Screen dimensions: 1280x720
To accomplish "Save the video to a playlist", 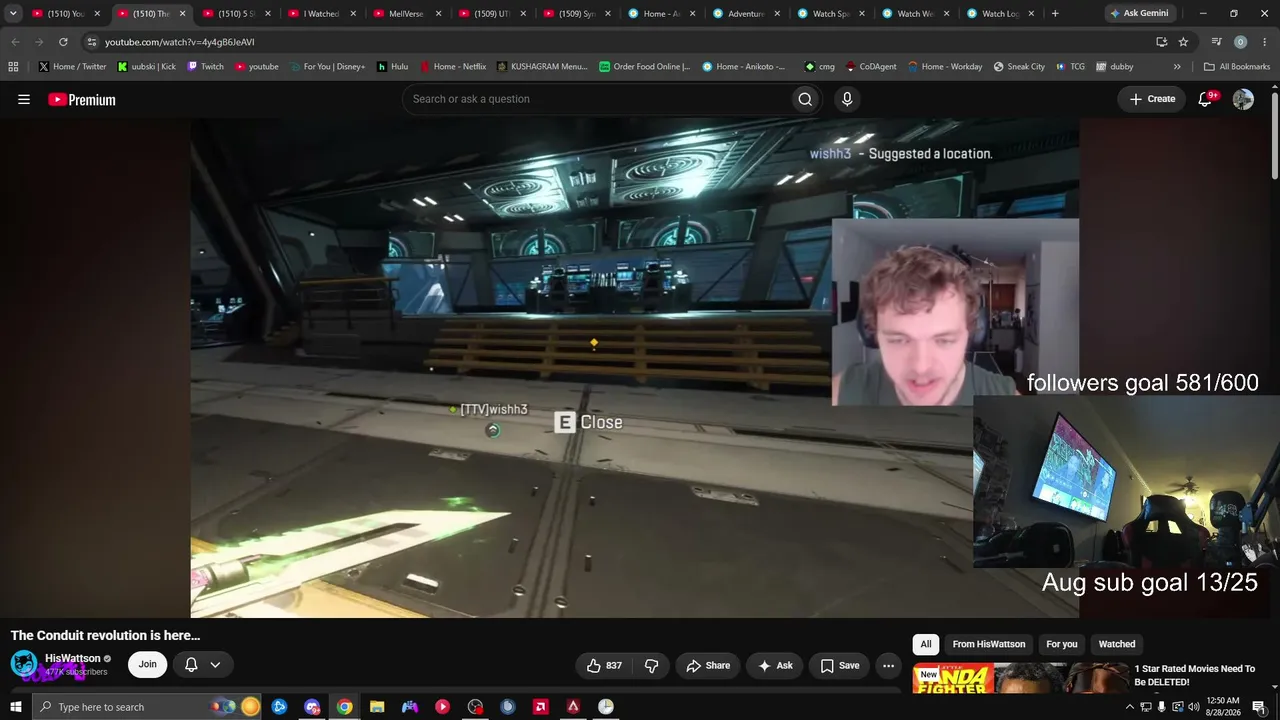I will click(x=840, y=666).
